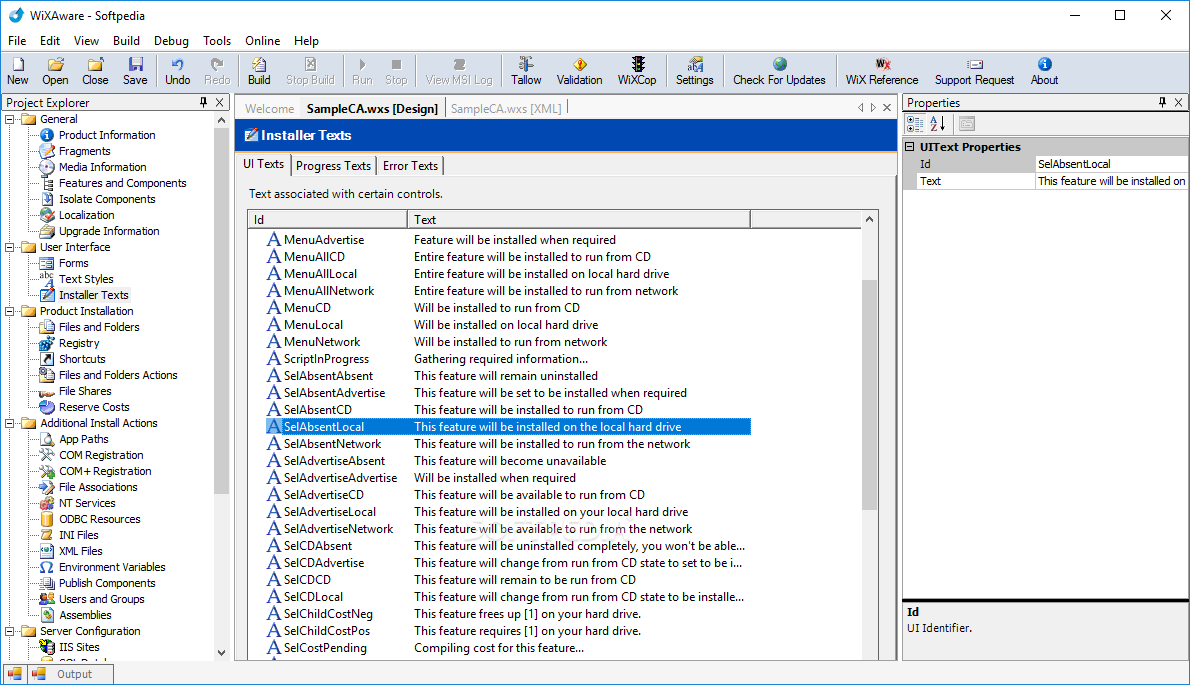Screen dimensions: 1190x685
Task: Launch the Tallow tool
Action: [x=526, y=71]
